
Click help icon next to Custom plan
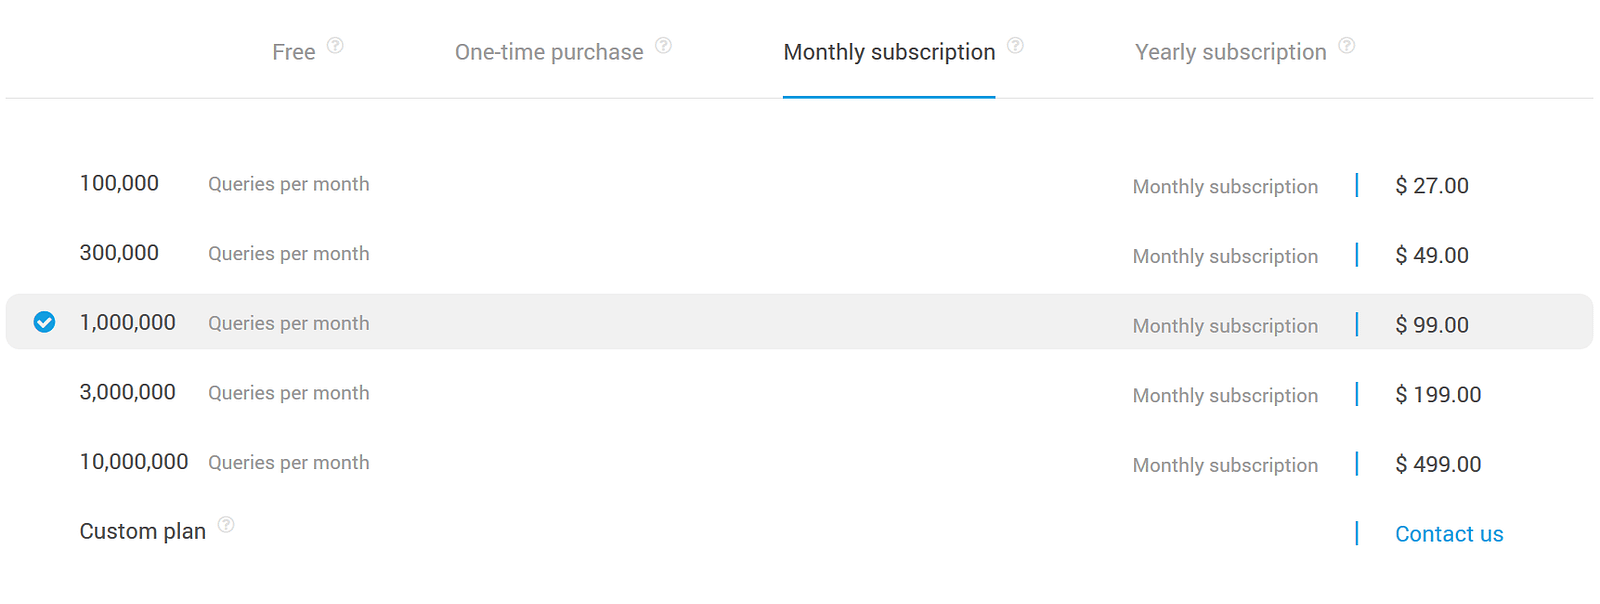click(x=226, y=524)
